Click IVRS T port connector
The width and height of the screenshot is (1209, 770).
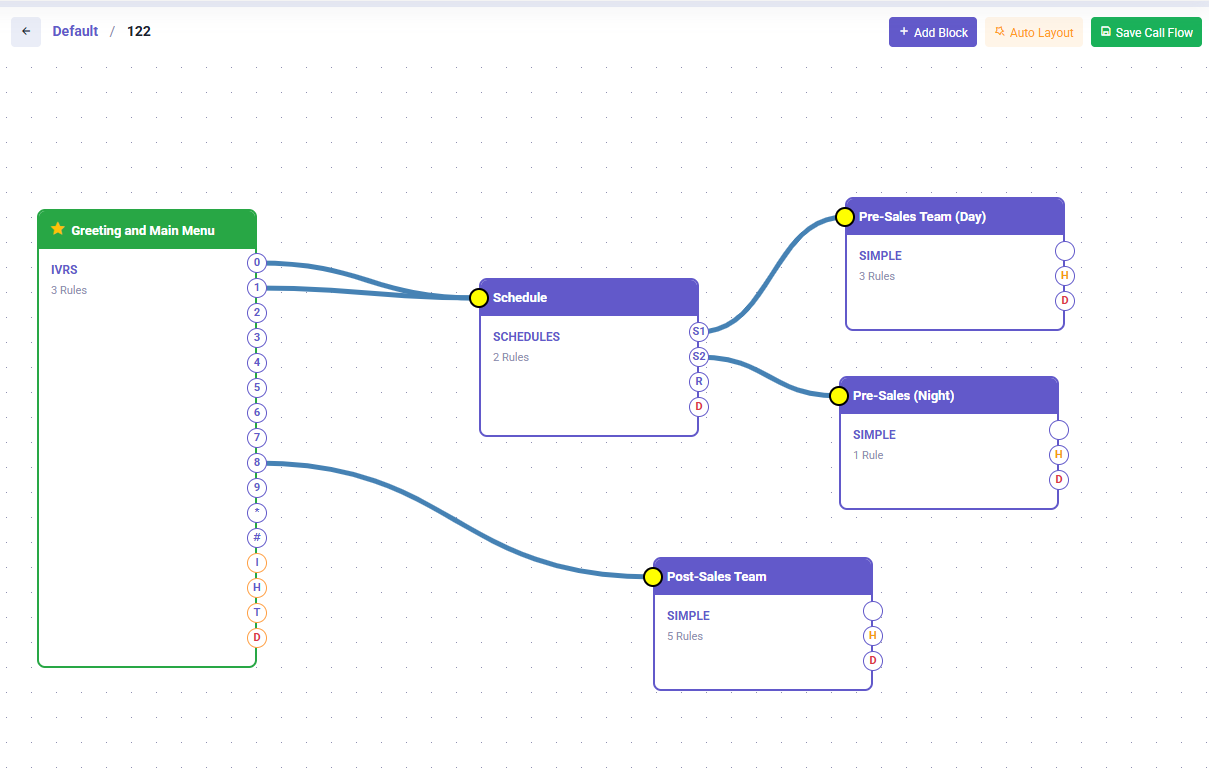pos(257,613)
